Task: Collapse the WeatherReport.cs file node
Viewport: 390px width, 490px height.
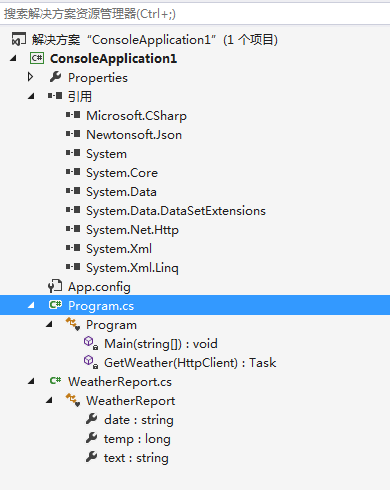Action: point(31,381)
